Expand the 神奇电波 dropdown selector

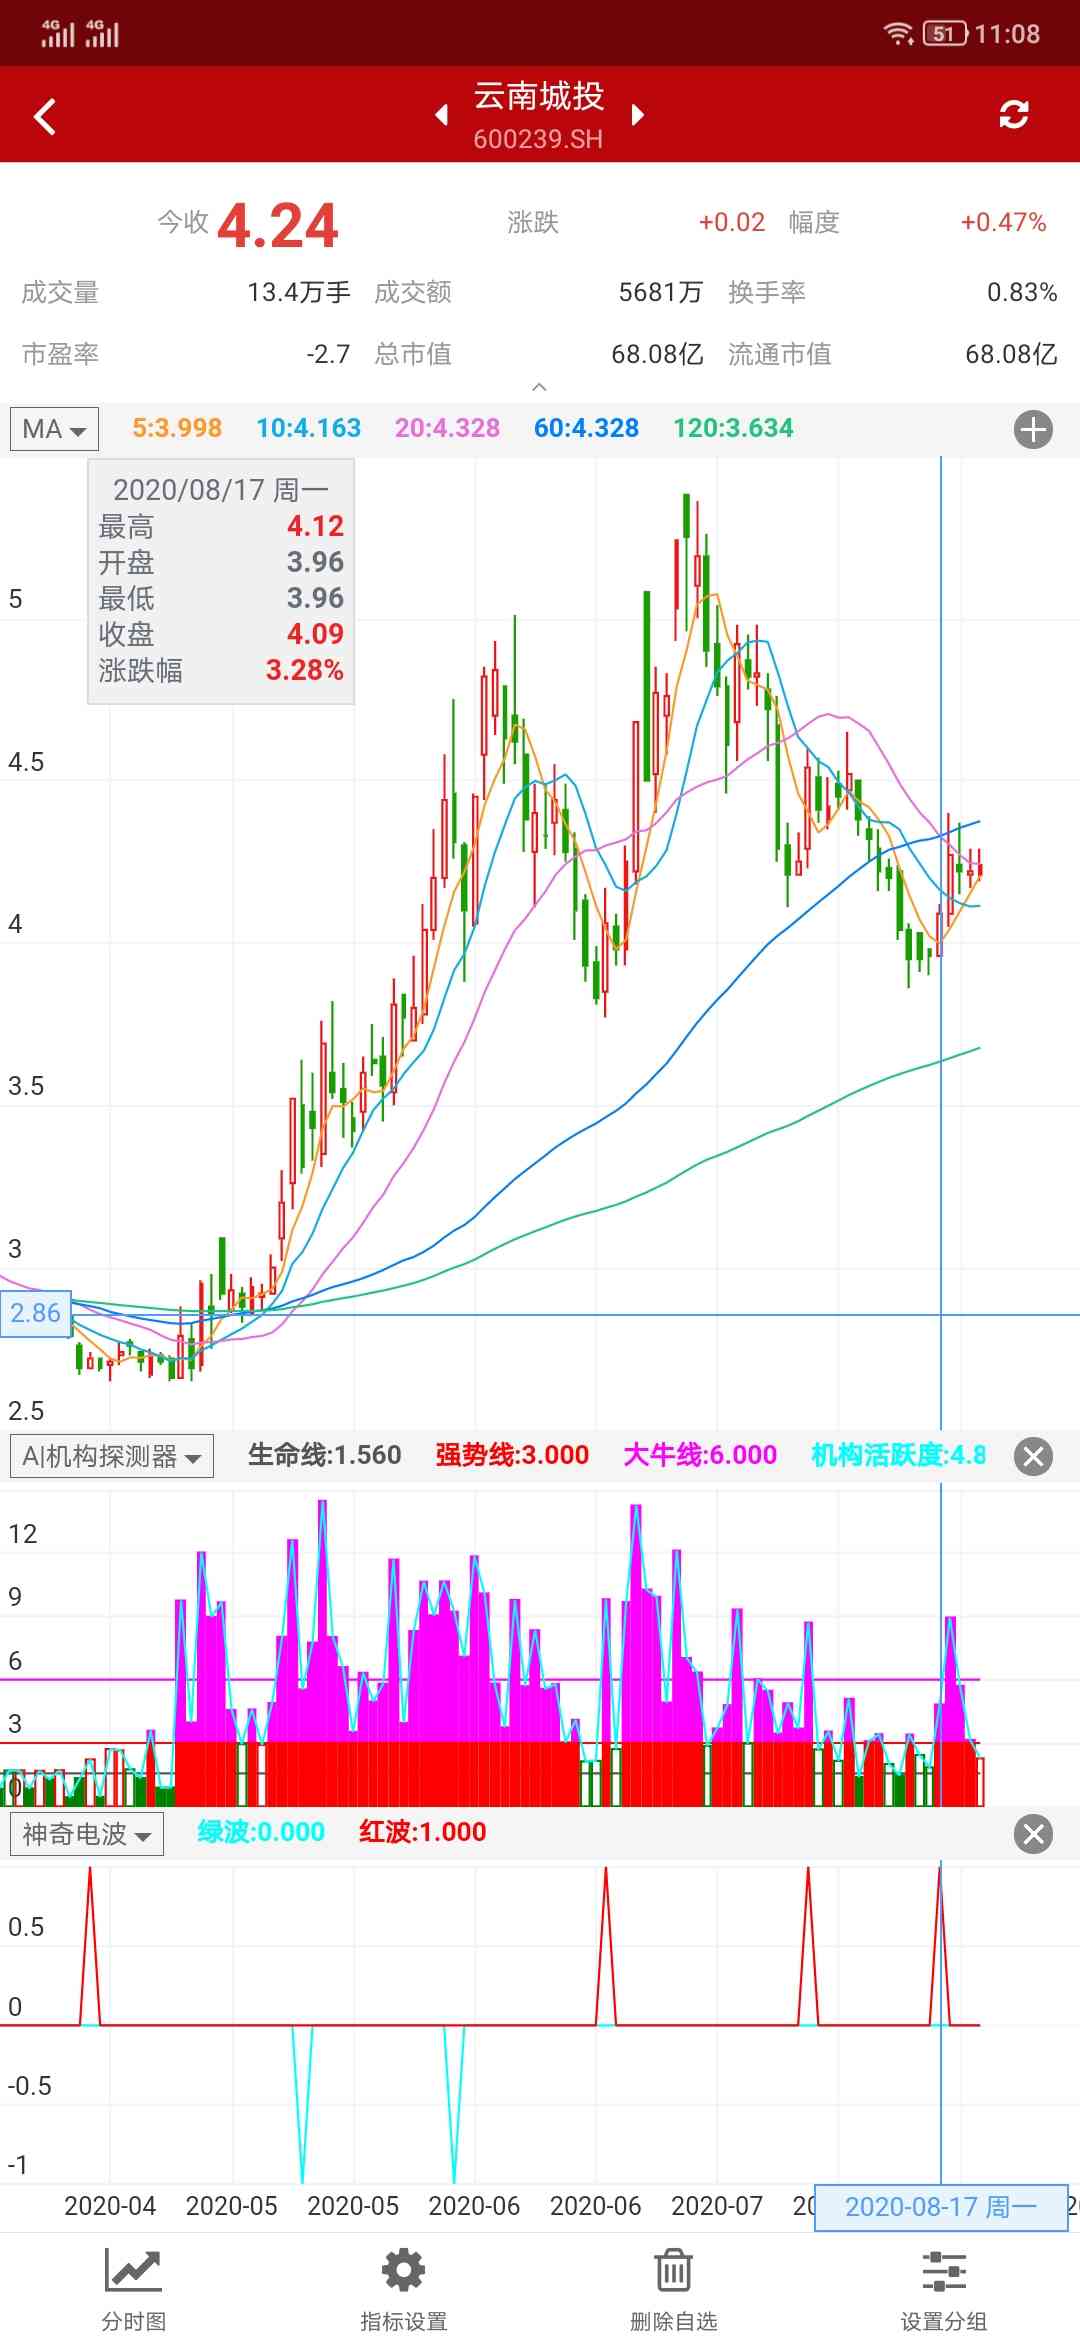[86, 1834]
